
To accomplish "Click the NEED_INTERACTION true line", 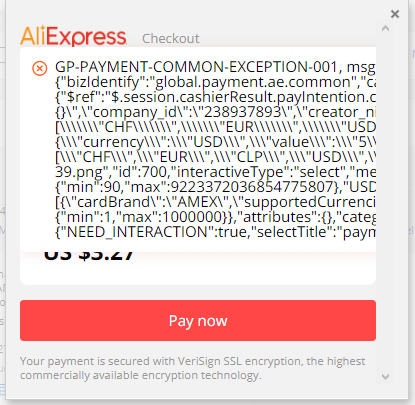I will coord(215,232).
